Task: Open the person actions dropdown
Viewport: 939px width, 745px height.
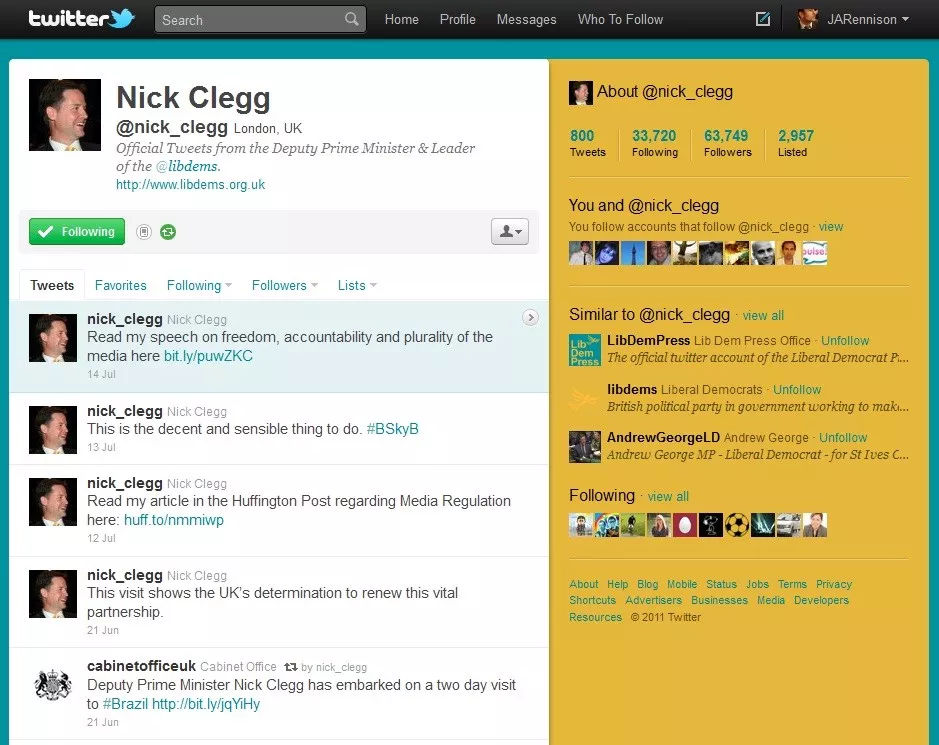Action: coord(509,232)
